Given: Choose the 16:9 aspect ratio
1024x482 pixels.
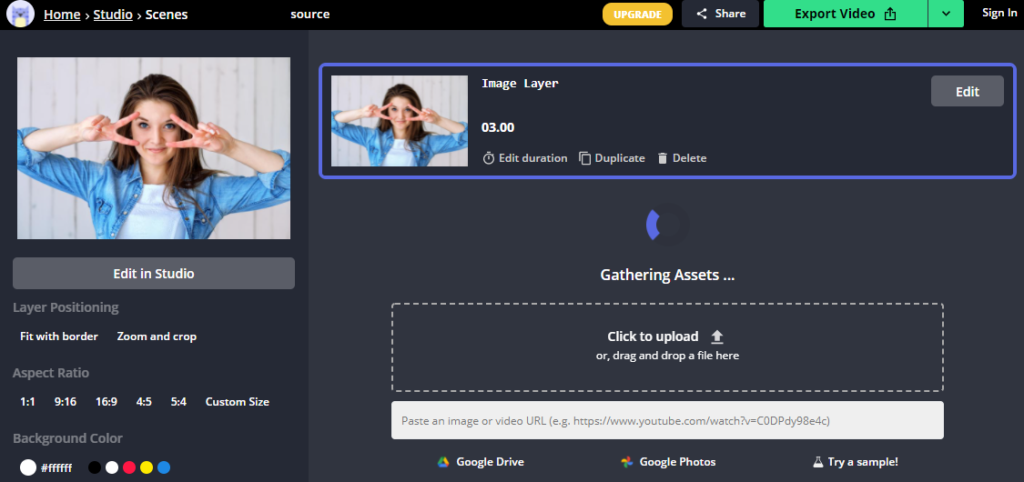Looking at the screenshot, I should [x=106, y=402].
